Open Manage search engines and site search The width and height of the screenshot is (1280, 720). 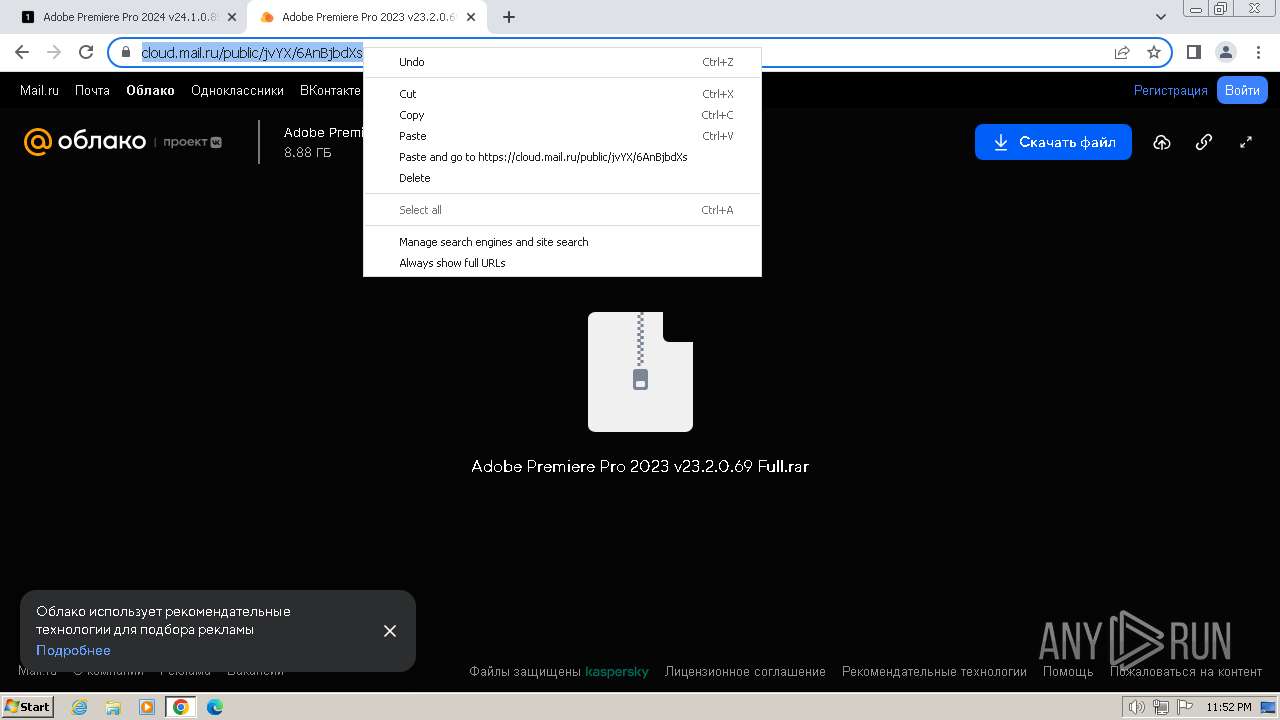pyautogui.click(x=562, y=242)
